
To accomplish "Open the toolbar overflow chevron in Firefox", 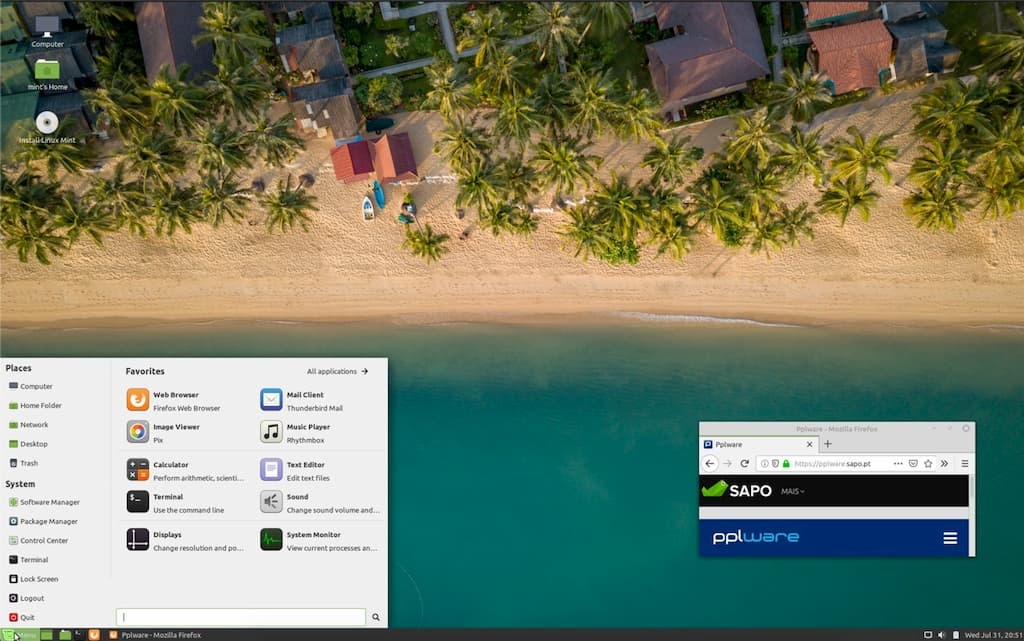I will click(x=944, y=462).
